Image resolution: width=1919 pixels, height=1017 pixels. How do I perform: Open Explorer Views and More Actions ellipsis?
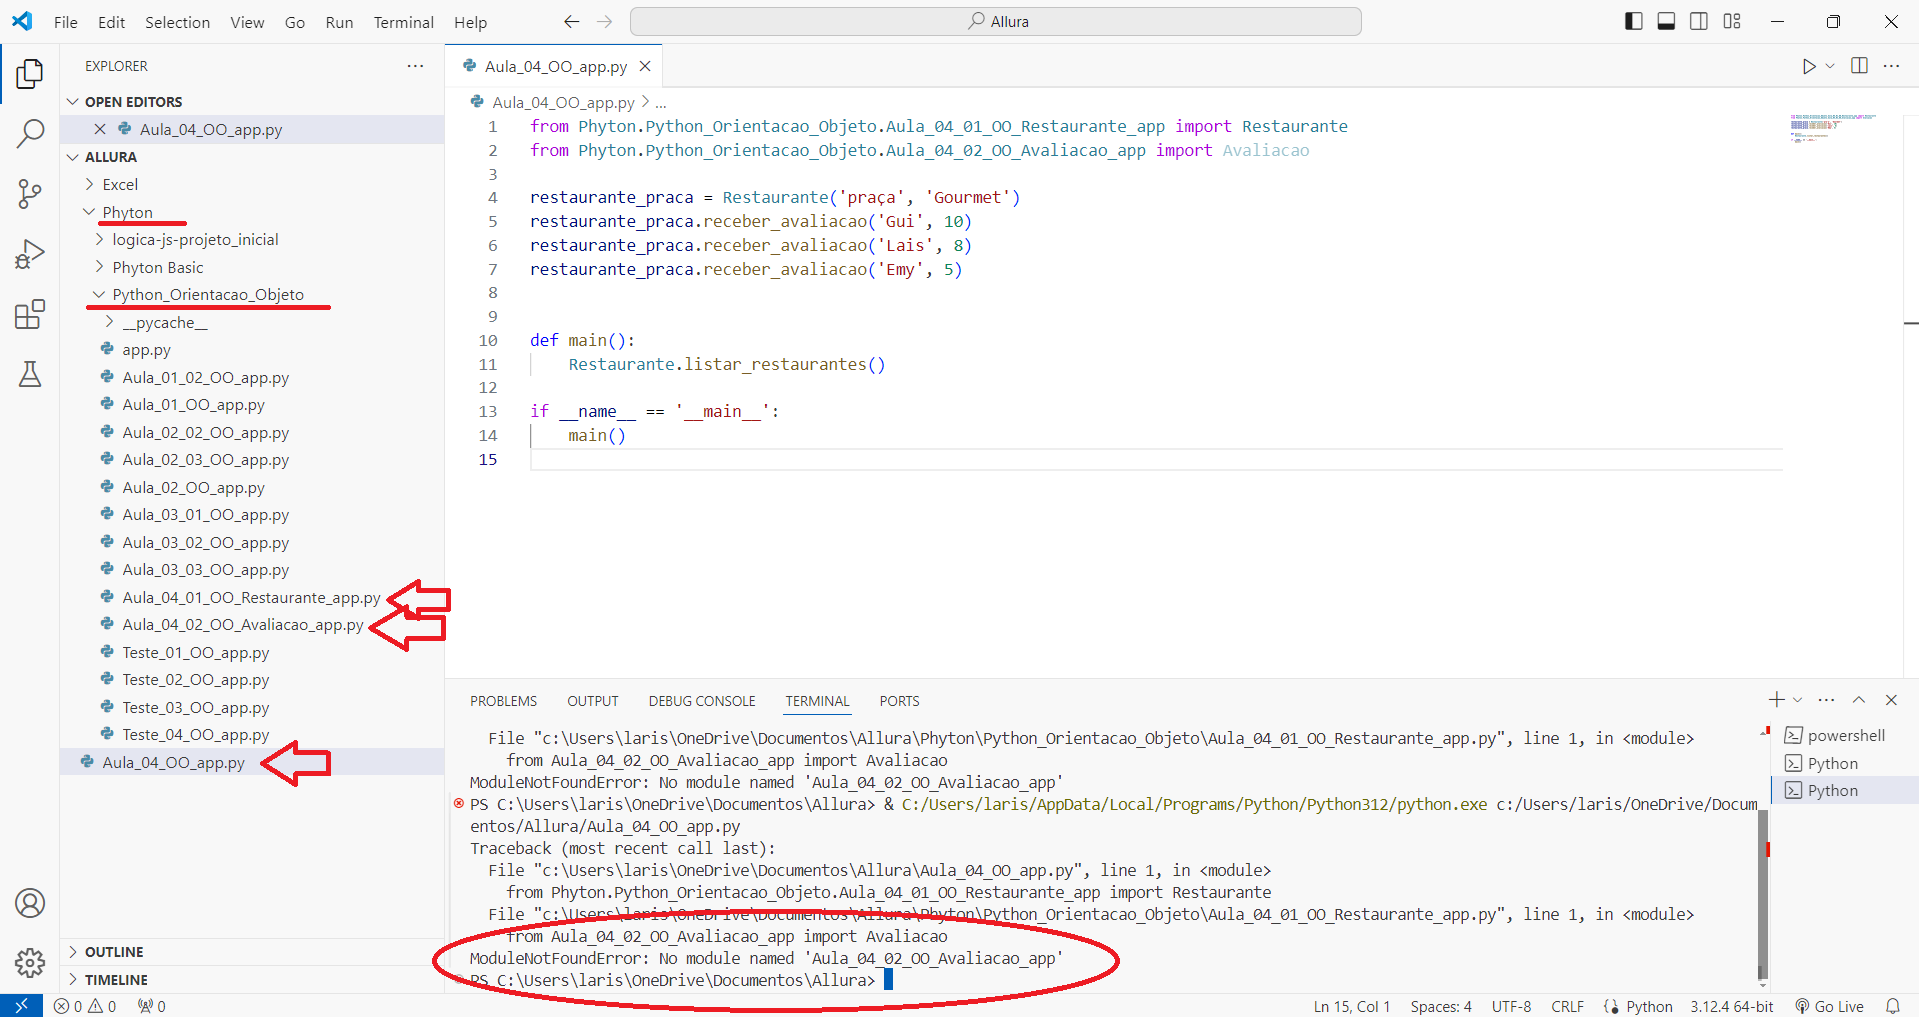(415, 66)
